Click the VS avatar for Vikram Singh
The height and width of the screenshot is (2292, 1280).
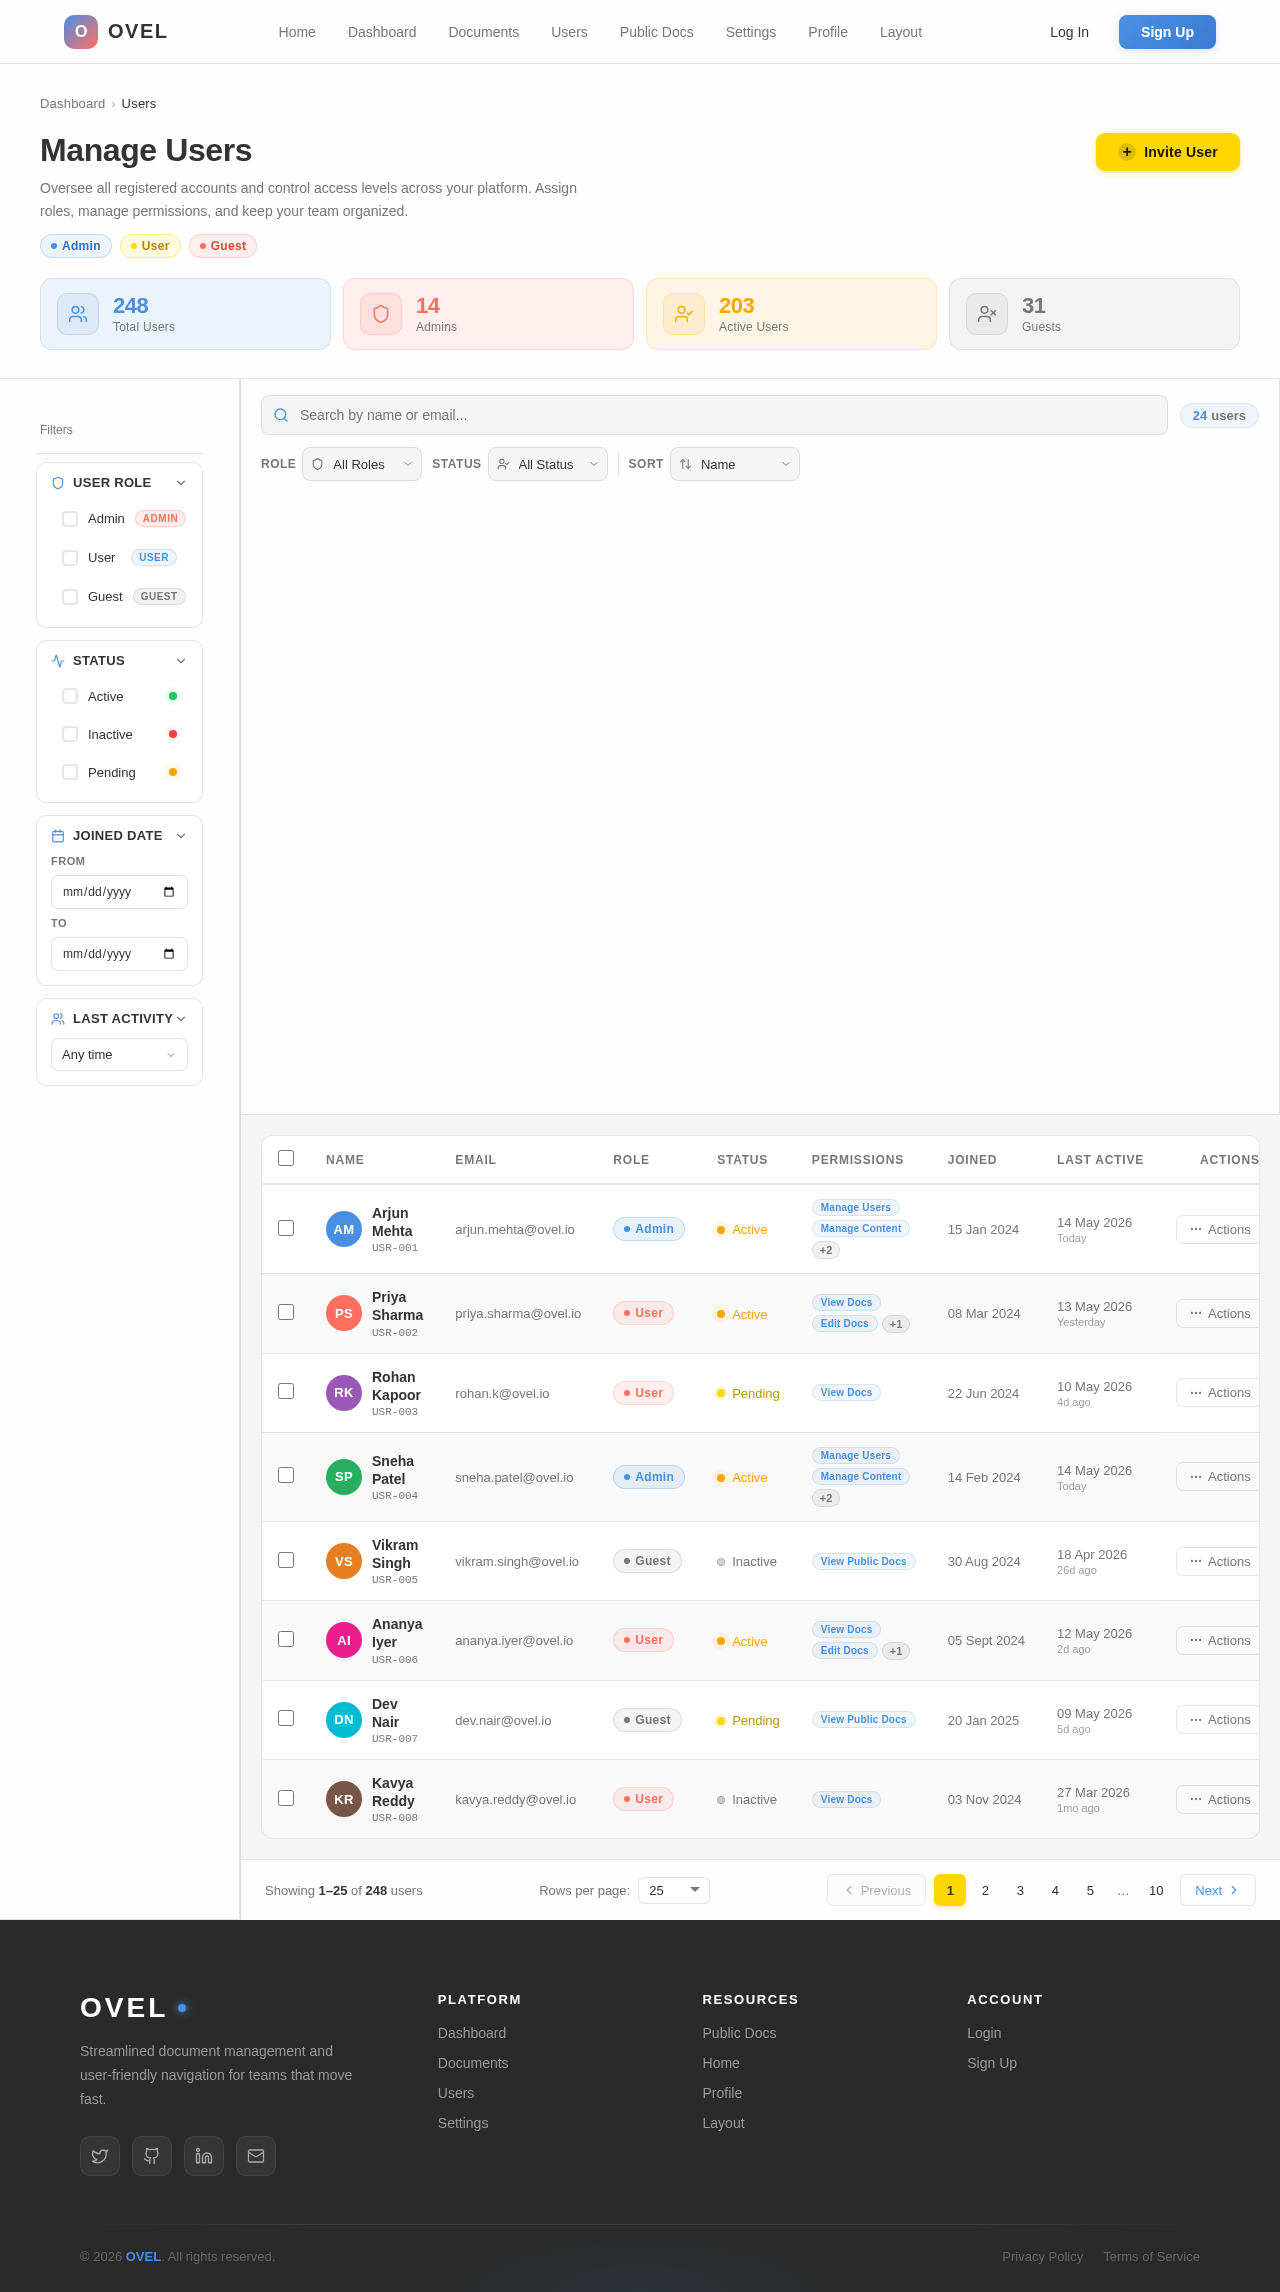pyautogui.click(x=344, y=1561)
